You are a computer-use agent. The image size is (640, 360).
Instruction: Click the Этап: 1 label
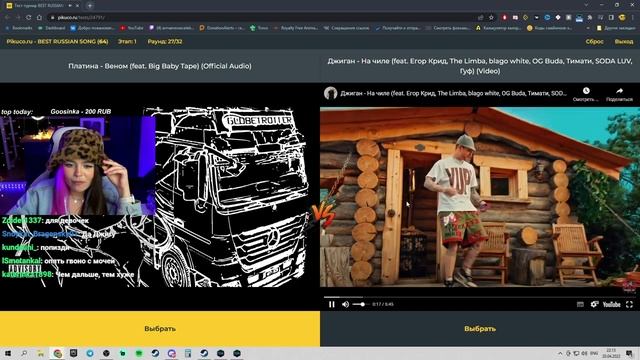click(127, 42)
